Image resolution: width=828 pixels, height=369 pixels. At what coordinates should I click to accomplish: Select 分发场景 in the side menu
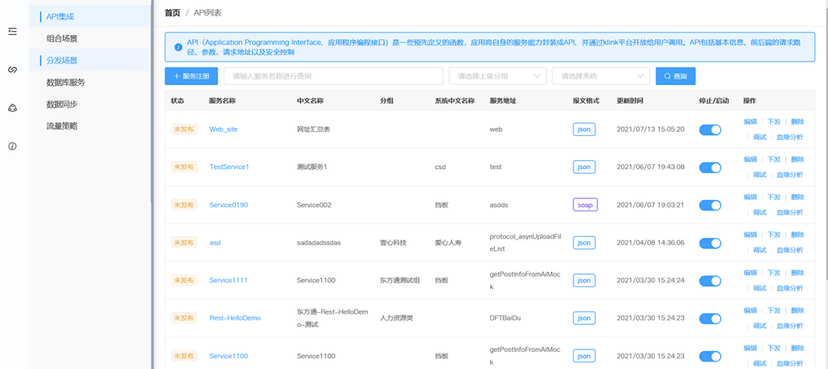coord(90,60)
